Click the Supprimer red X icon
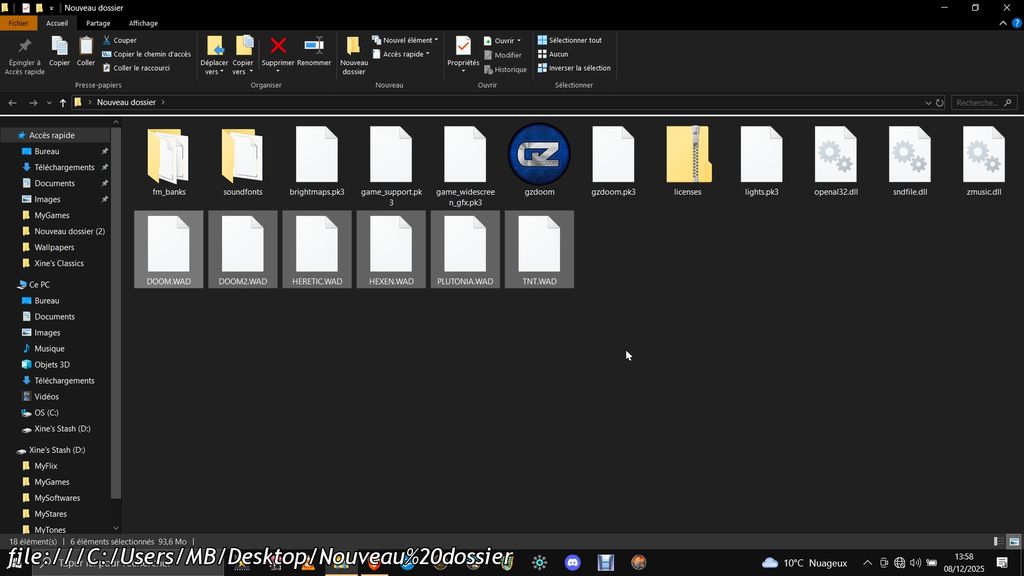Screen dimensions: 1024x576 [x=278, y=46]
